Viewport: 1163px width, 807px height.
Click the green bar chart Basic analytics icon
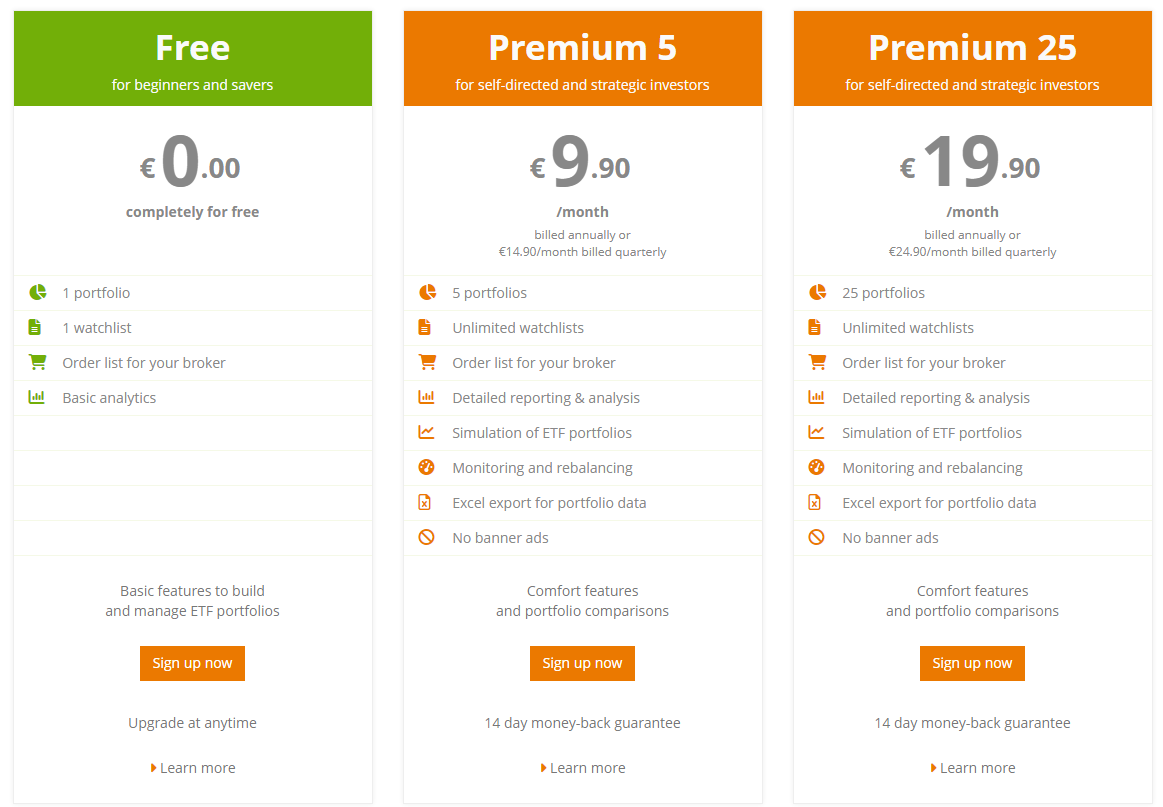click(36, 397)
